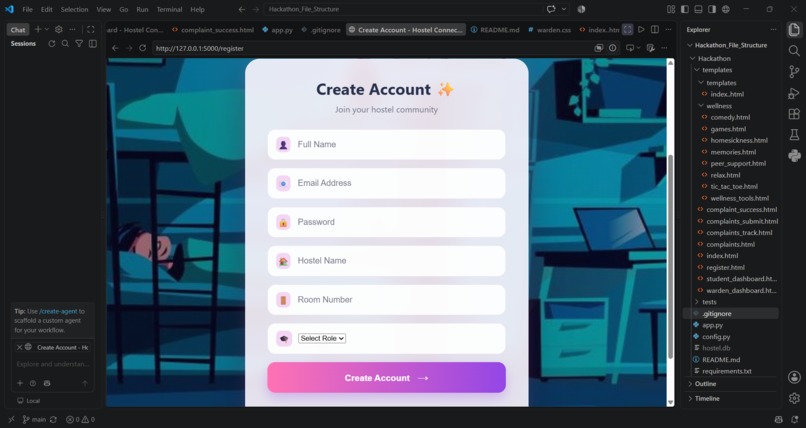
Task: Refresh the chat Sessions list
Action: (x=51, y=44)
